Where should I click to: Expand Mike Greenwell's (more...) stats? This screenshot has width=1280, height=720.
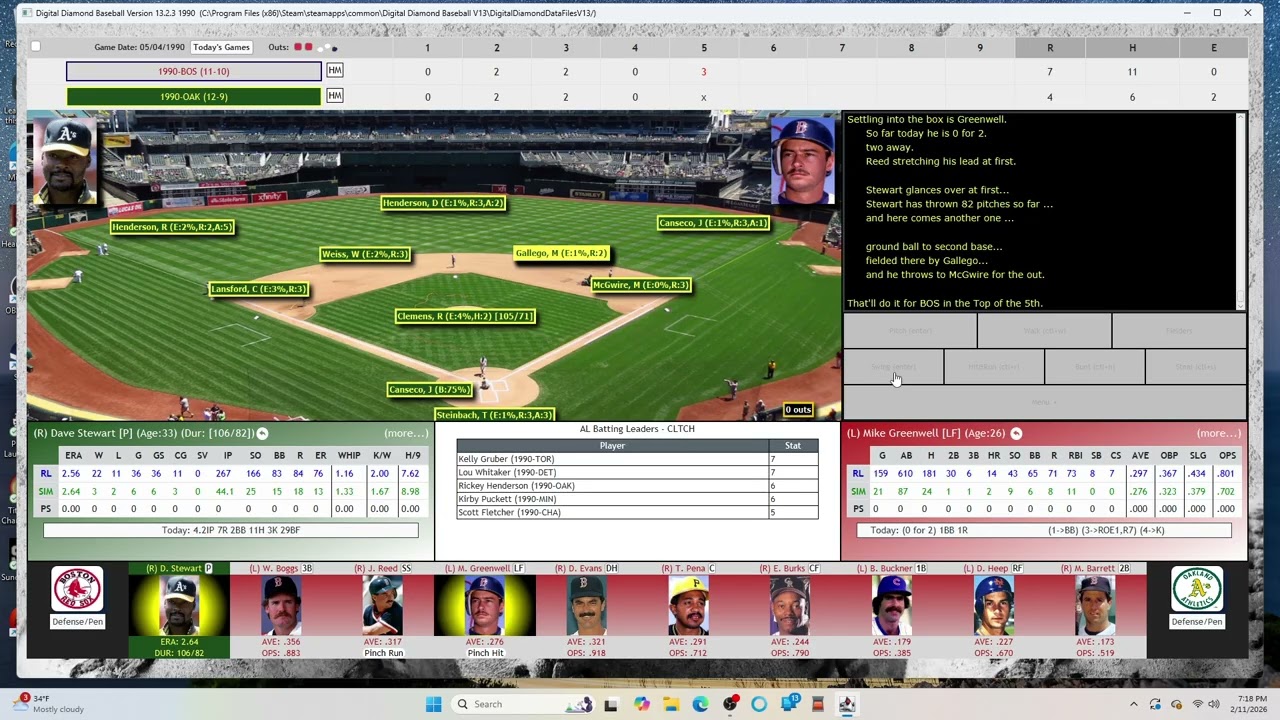tap(1219, 433)
